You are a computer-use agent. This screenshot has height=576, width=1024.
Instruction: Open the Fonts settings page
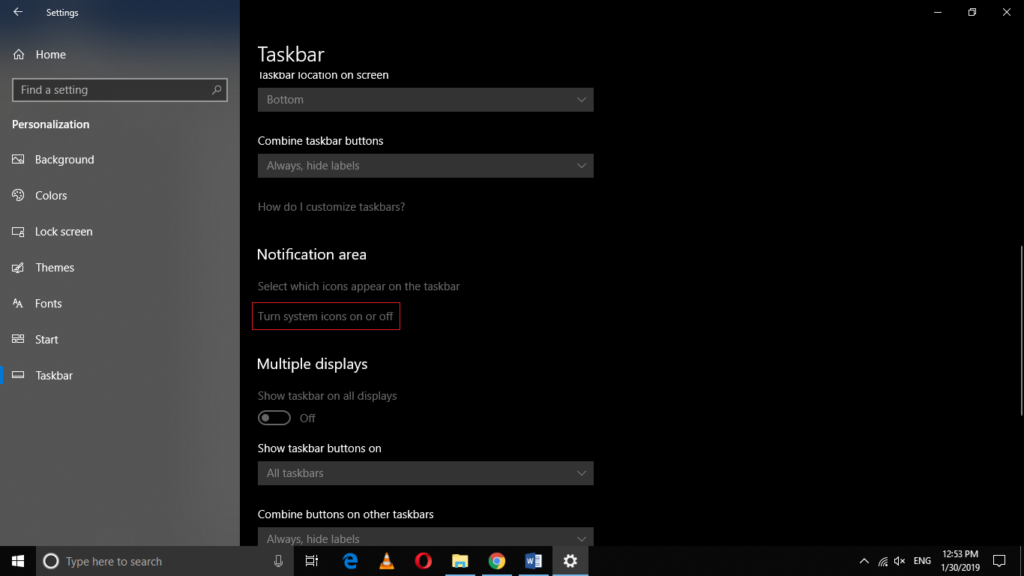pyautogui.click(x=48, y=303)
